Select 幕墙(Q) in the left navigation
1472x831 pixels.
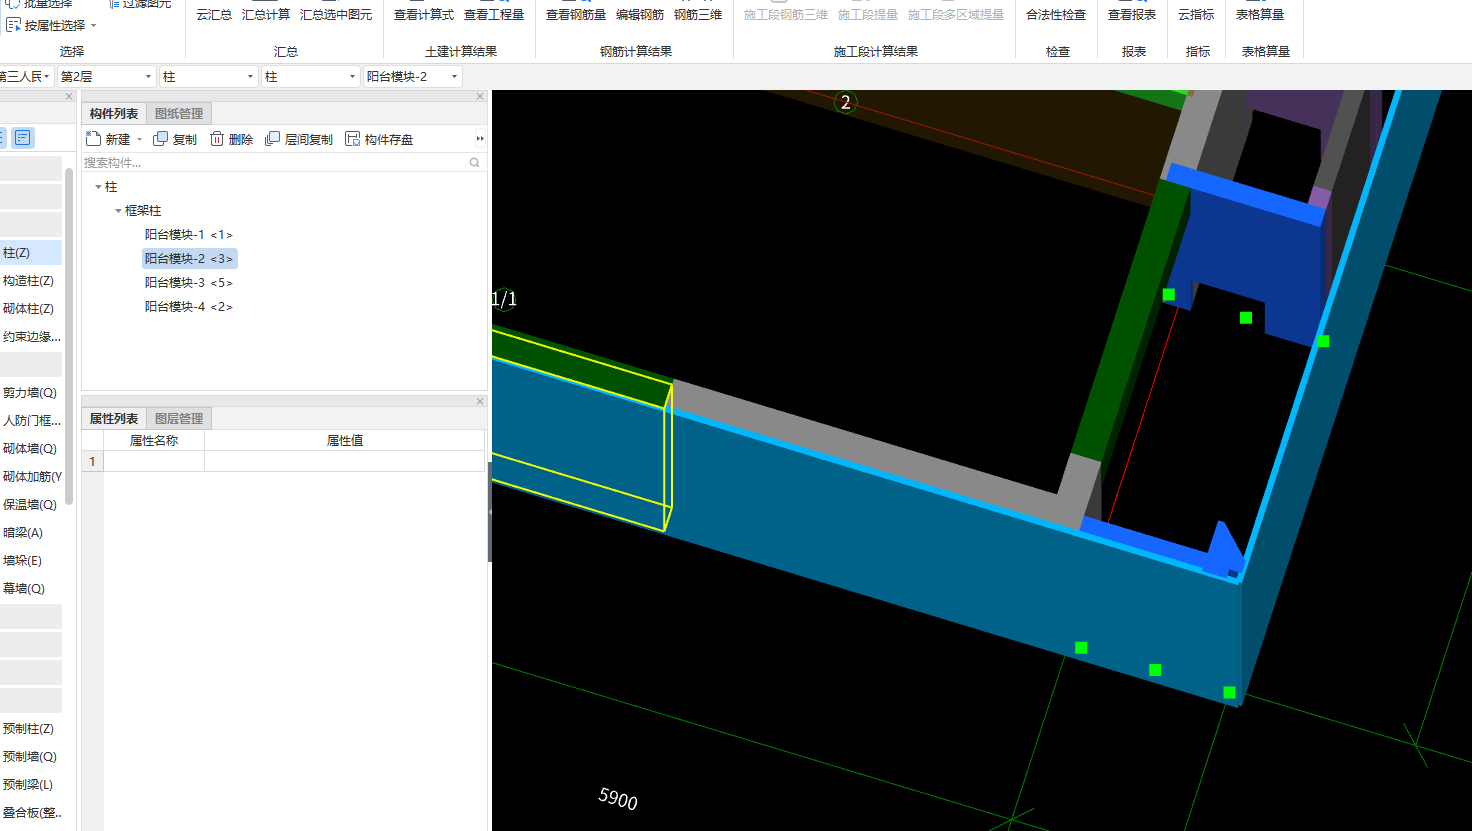[x=31, y=589]
